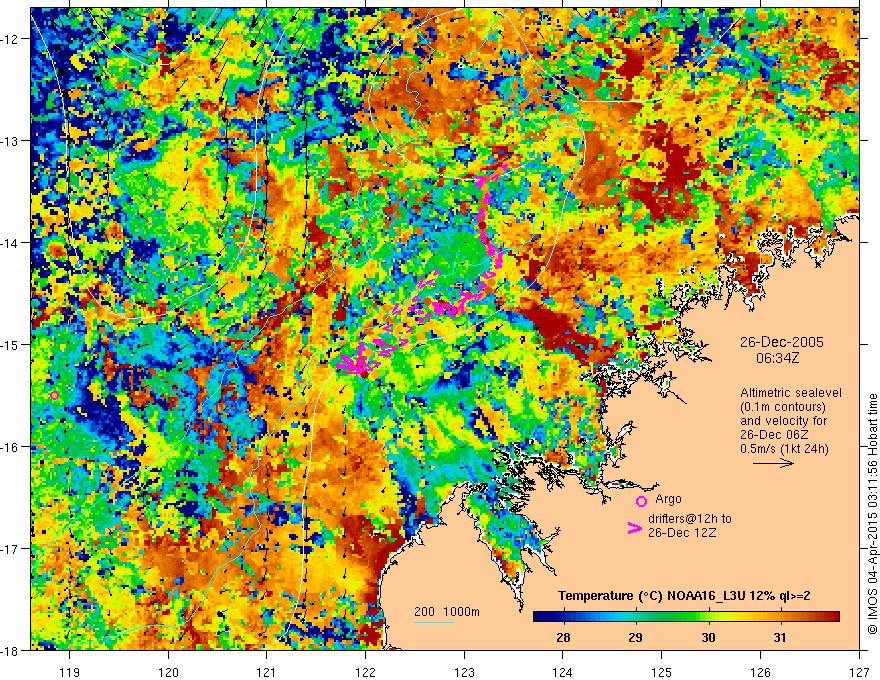
Task: Click the '200 1000m' depth label
Action: tap(447, 612)
